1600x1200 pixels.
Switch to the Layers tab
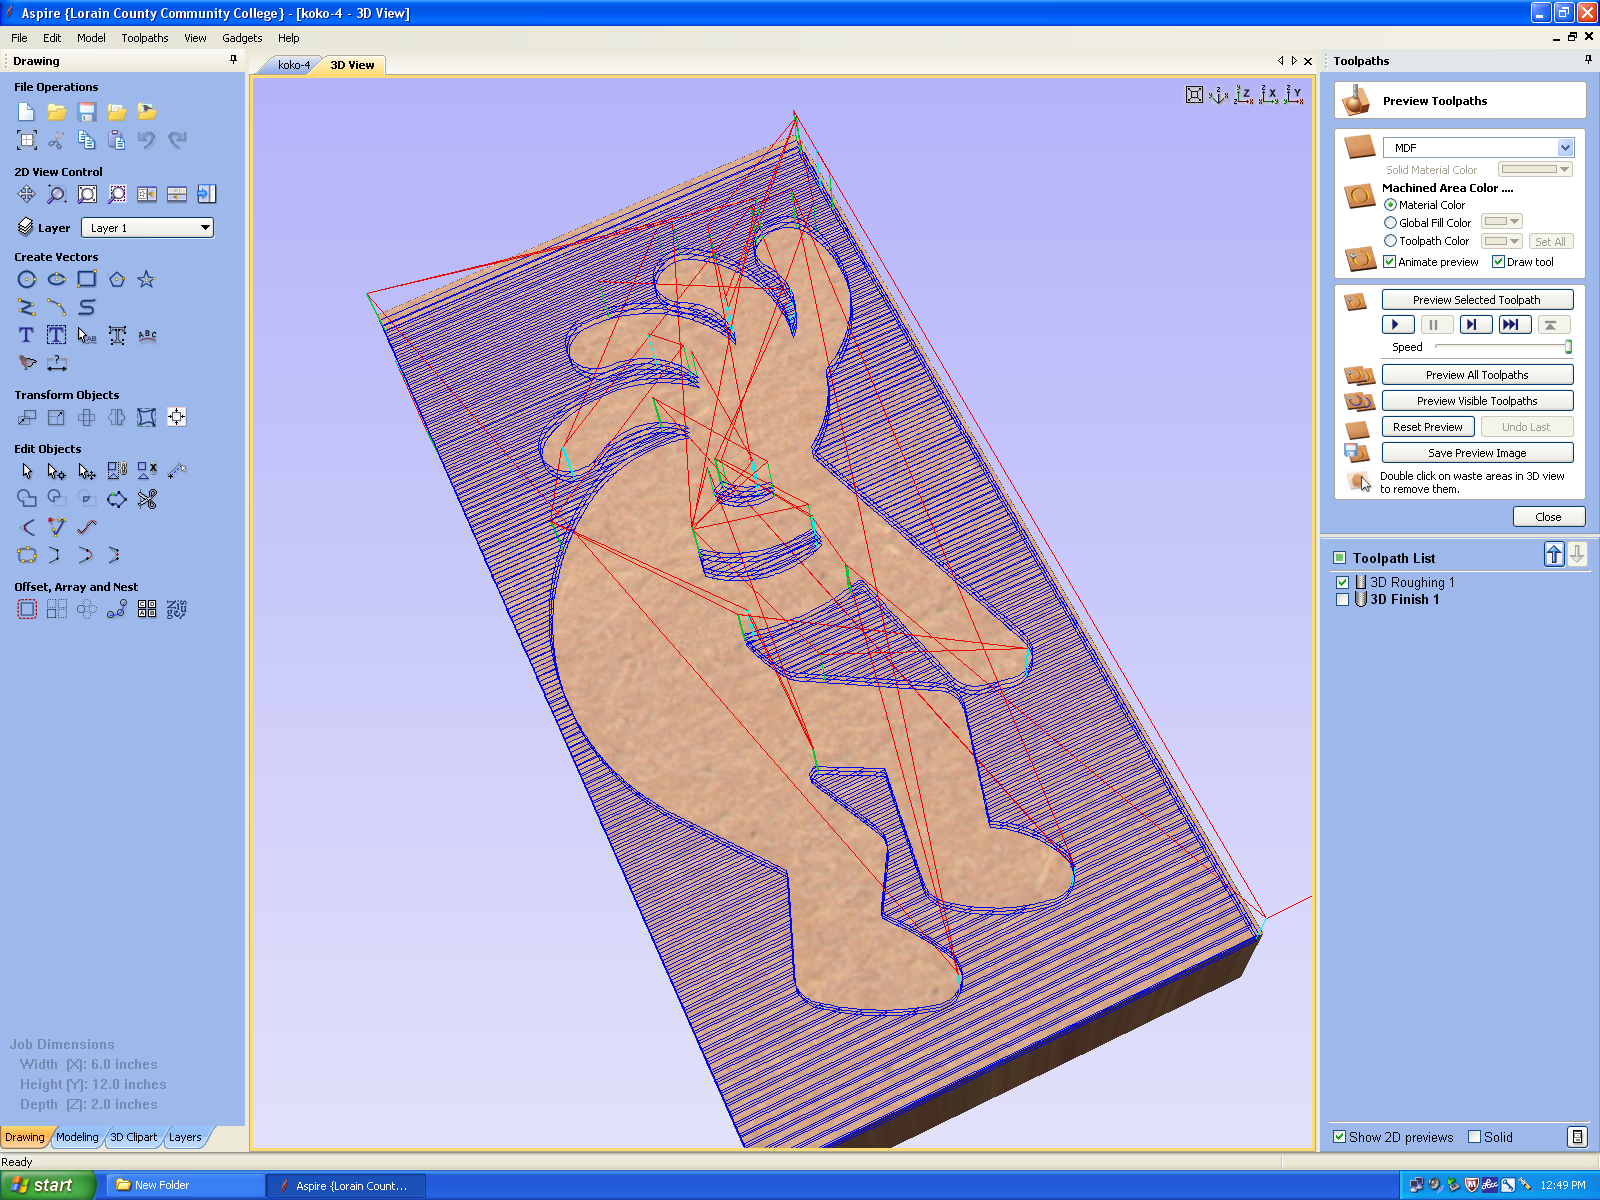click(x=185, y=1137)
